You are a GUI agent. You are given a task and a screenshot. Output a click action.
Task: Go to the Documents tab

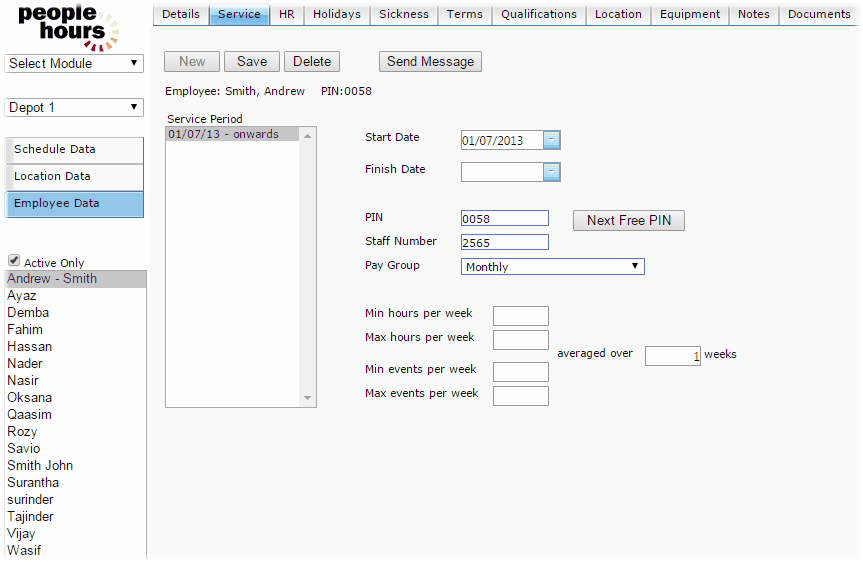pyautogui.click(x=819, y=14)
